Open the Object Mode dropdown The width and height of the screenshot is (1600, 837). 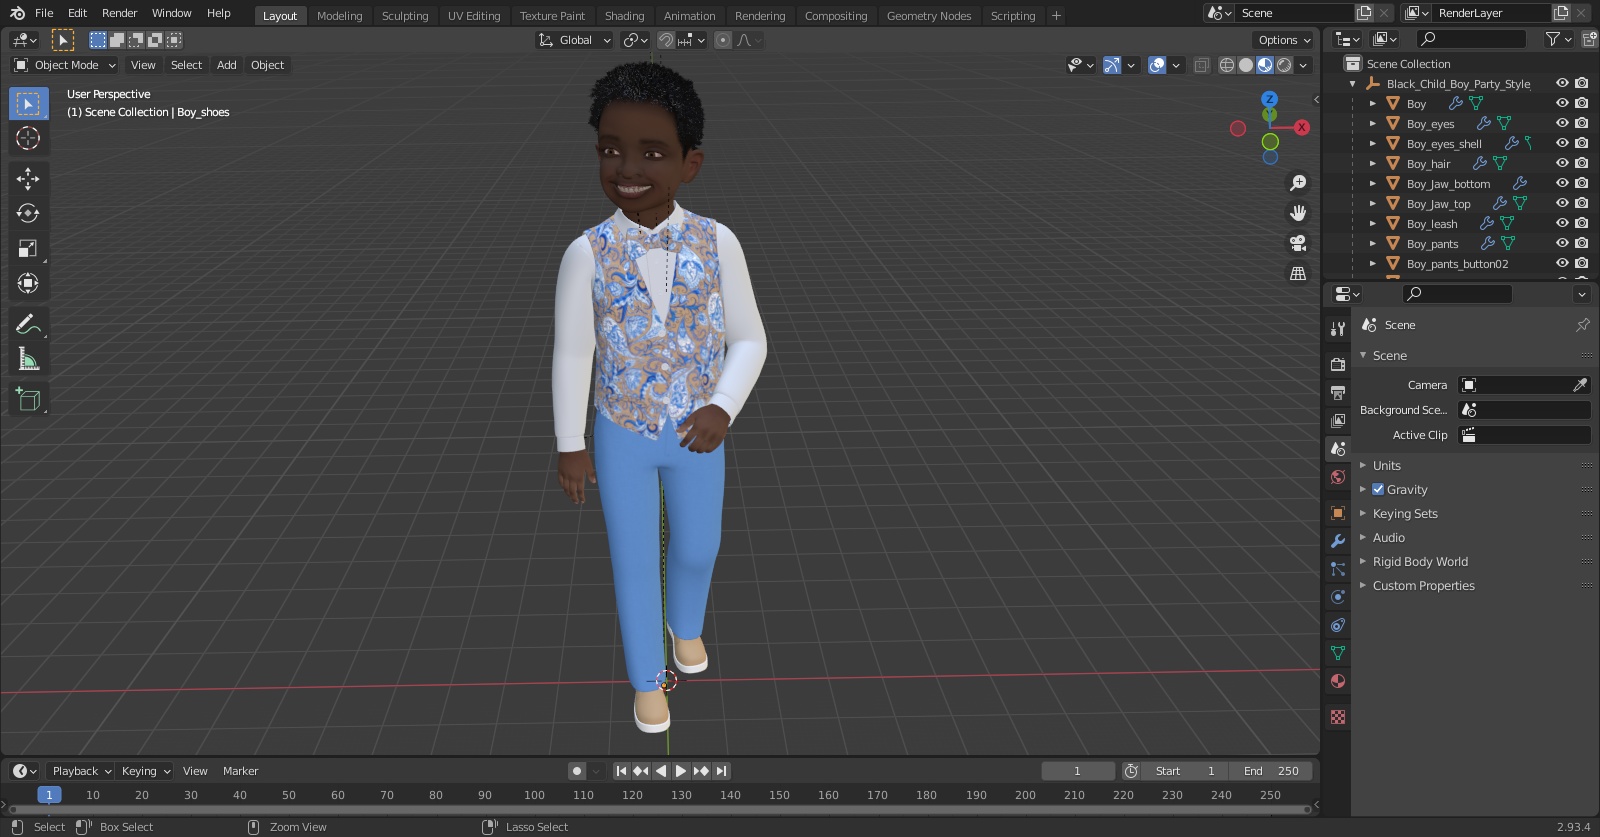pyautogui.click(x=65, y=65)
